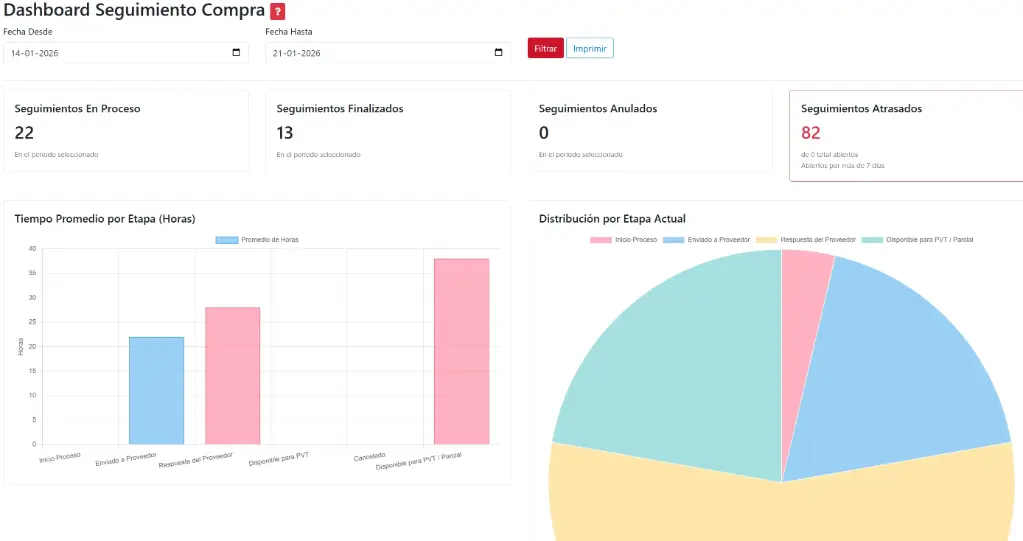1023x541 pixels.
Task: Click the Respuesta del Proveedor pink bar
Action: click(232, 375)
